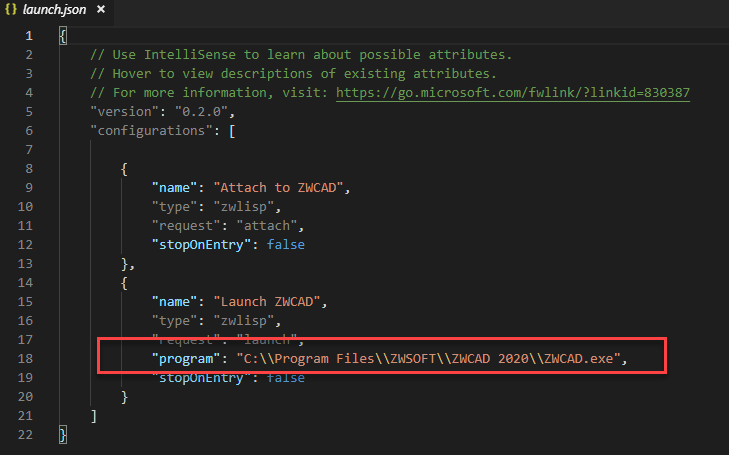This screenshot has height=455, width=729.
Task: Click the "type" key on line 10
Action: pos(174,207)
